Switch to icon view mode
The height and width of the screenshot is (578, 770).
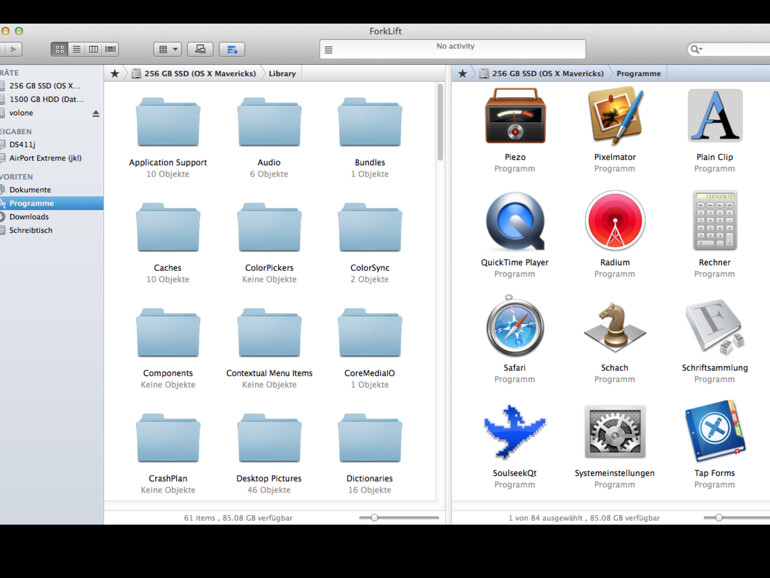click(60, 49)
